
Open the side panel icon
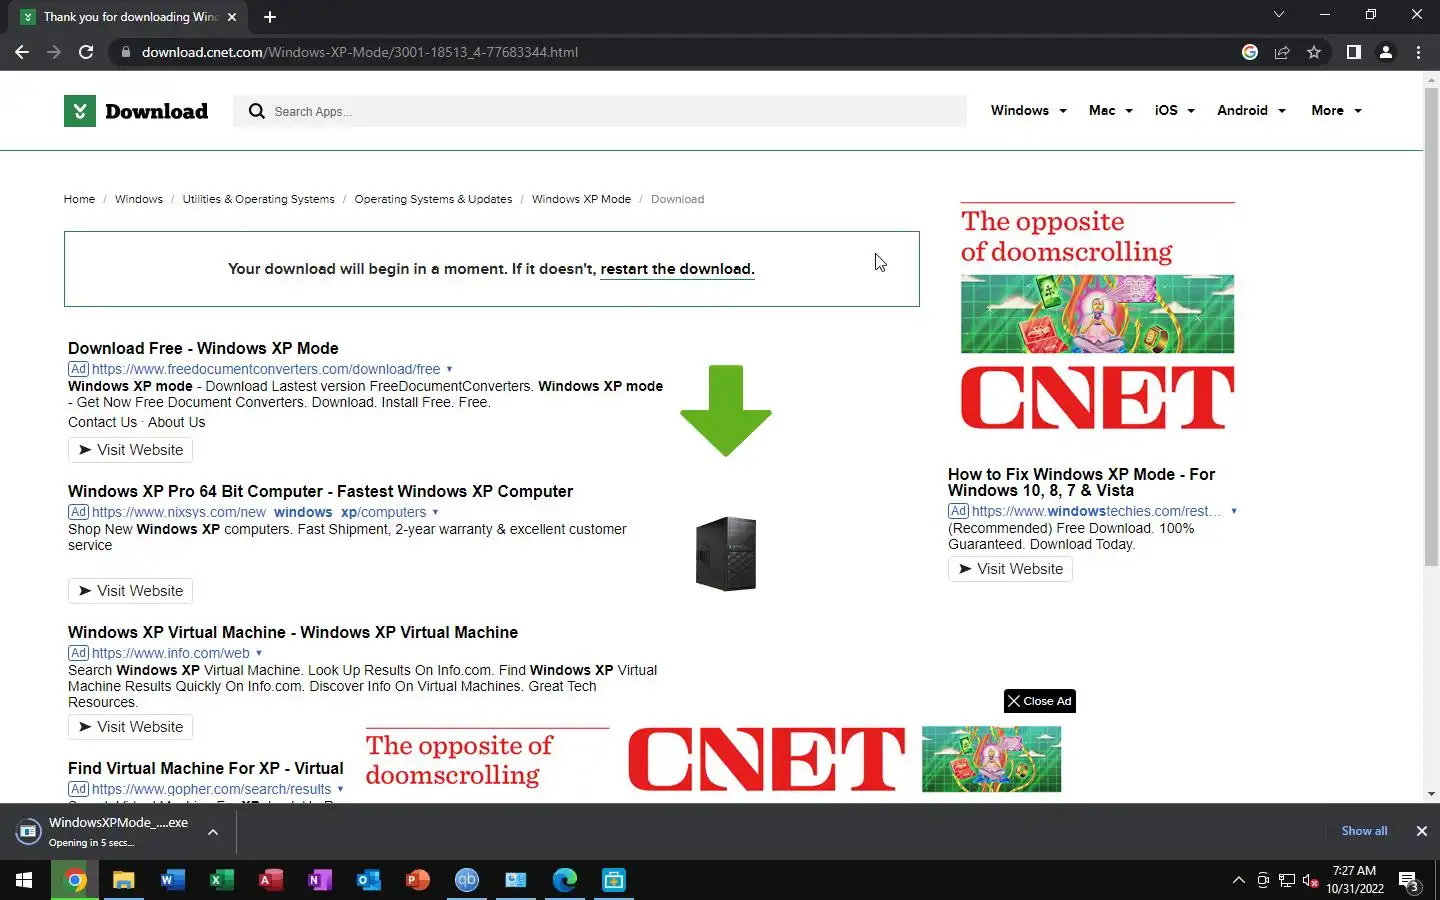[1353, 52]
